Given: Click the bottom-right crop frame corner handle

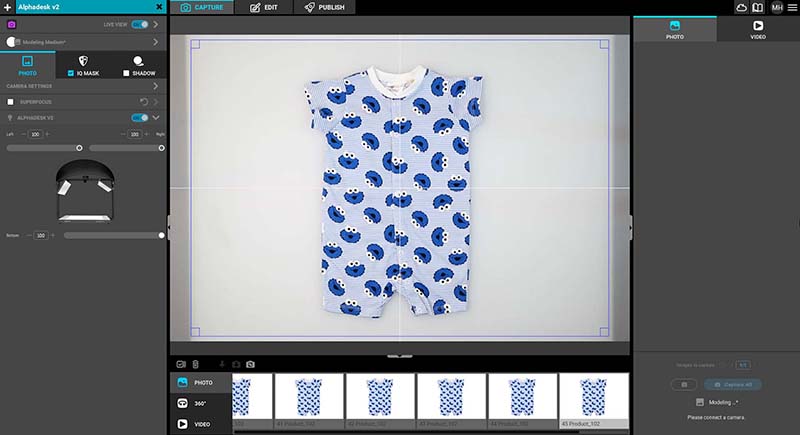Looking at the screenshot, I should (604, 332).
